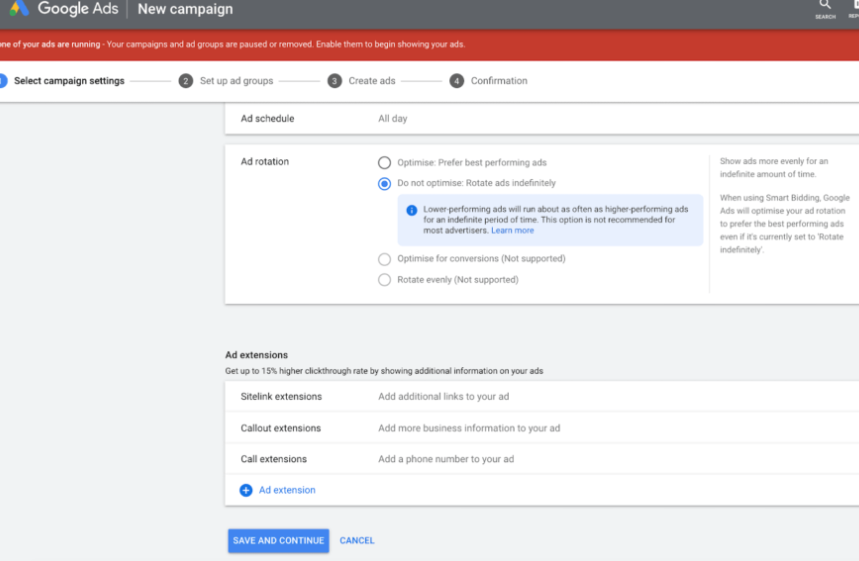This screenshot has height=561, width=859.
Task: Click step 2 circle icon
Action: pyautogui.click(x=186, y=81)
